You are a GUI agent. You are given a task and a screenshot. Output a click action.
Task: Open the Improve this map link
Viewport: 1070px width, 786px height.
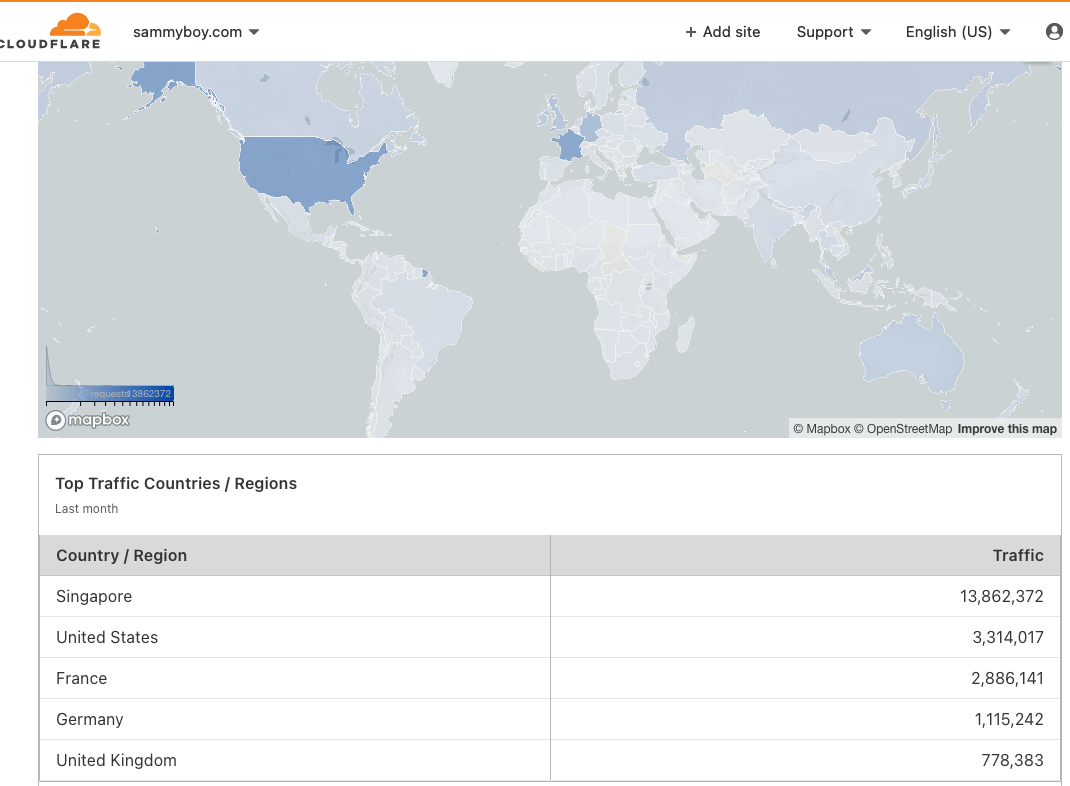[1006, 429]
